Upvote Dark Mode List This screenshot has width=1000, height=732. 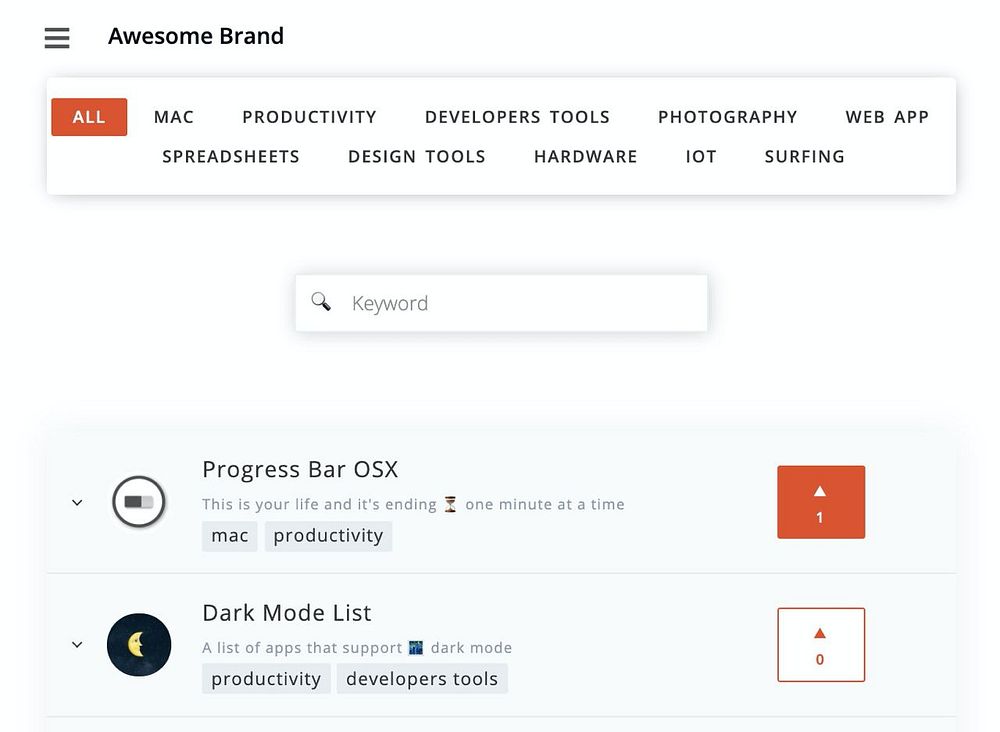820,645
